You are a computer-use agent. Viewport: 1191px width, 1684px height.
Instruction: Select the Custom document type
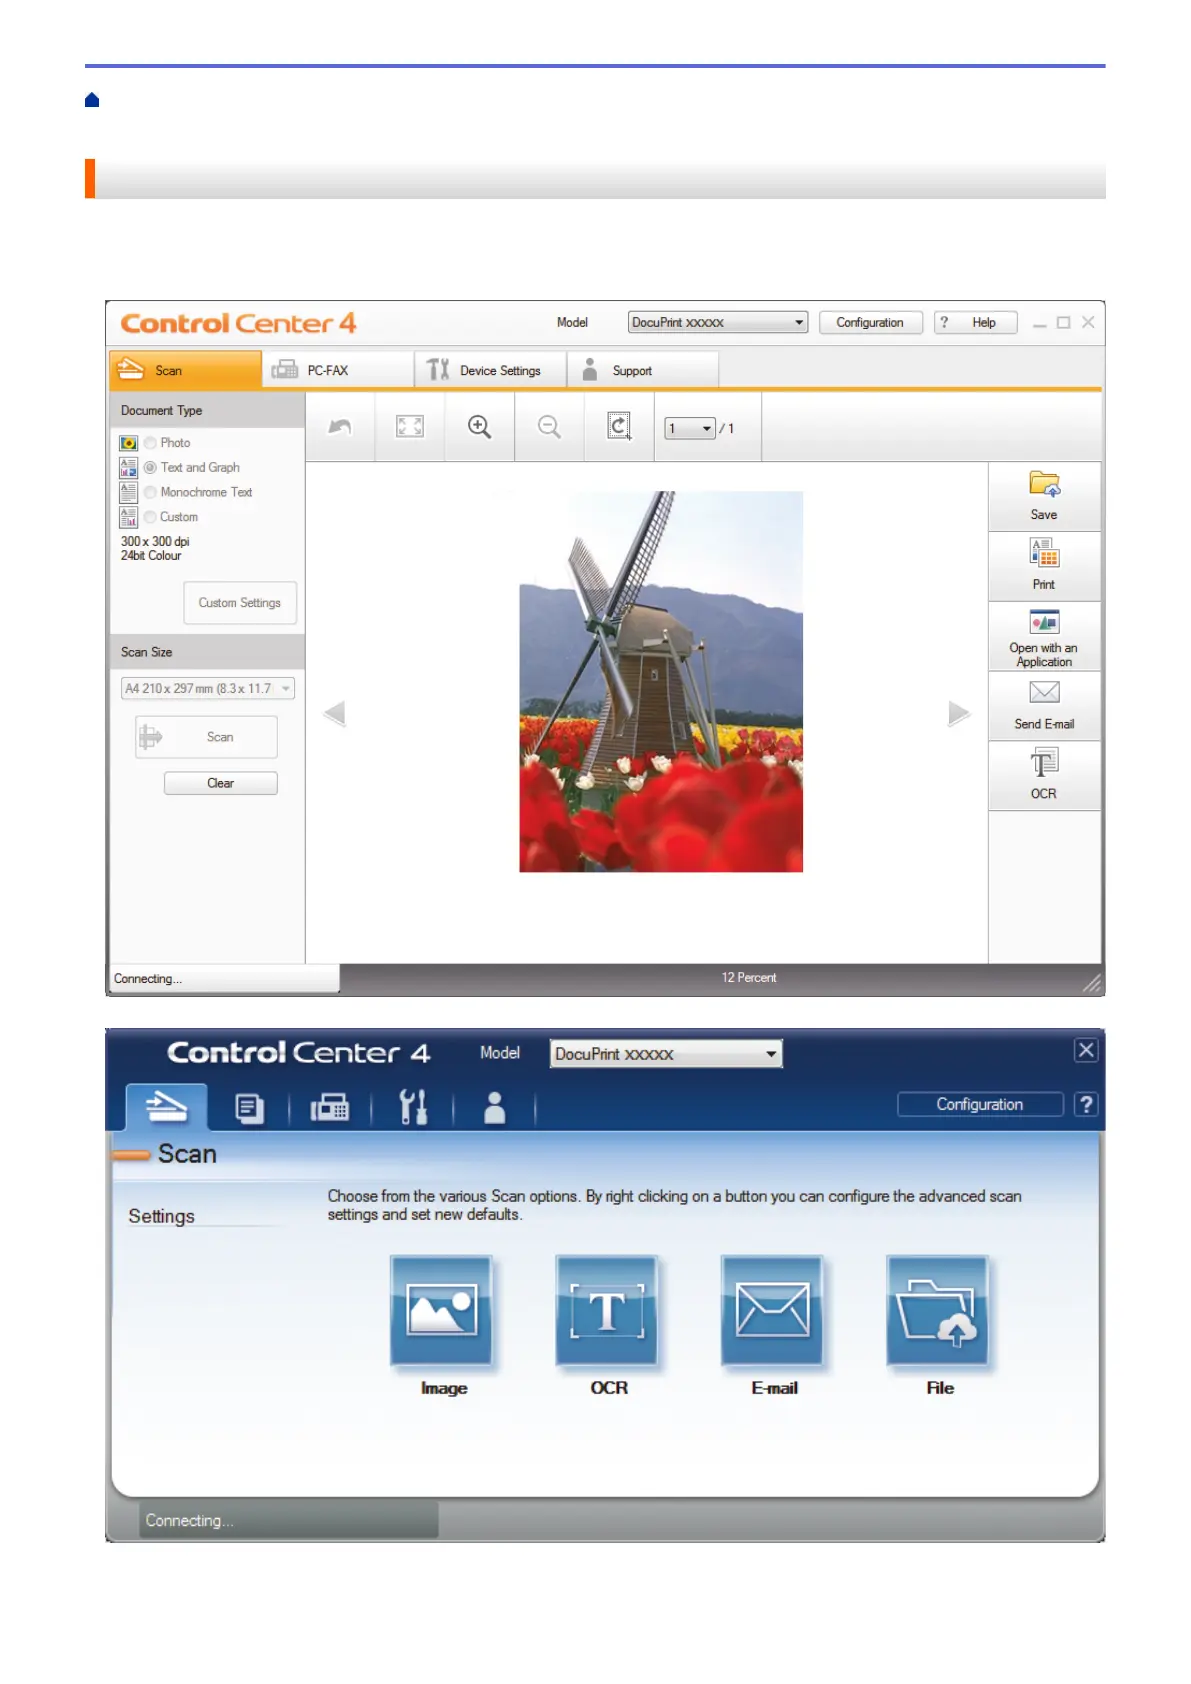click(x=150, y=517)
